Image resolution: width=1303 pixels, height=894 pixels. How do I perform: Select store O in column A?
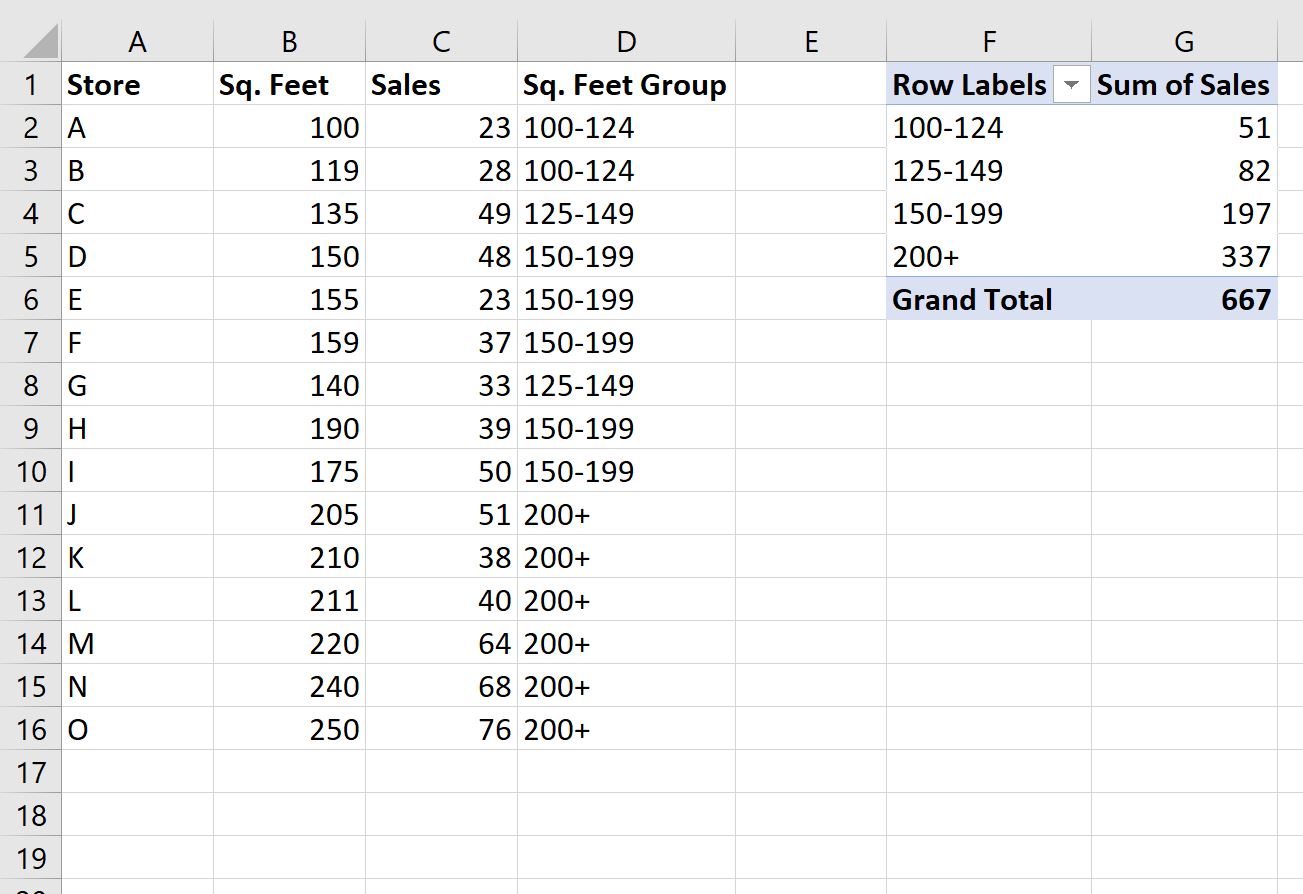pyautogui.click(x=138, y=730)
